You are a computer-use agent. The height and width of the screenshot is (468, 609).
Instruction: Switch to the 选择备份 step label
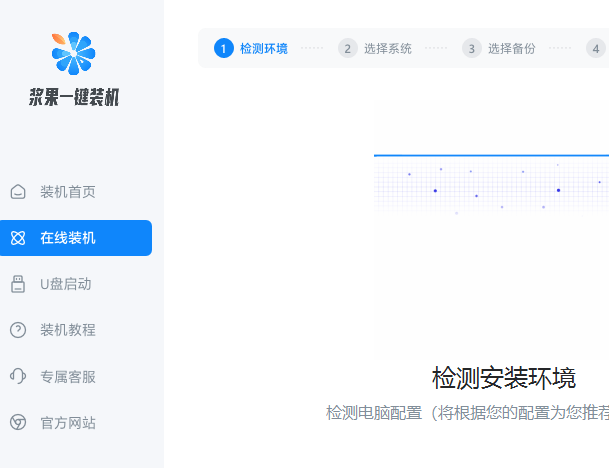(512, 48)
